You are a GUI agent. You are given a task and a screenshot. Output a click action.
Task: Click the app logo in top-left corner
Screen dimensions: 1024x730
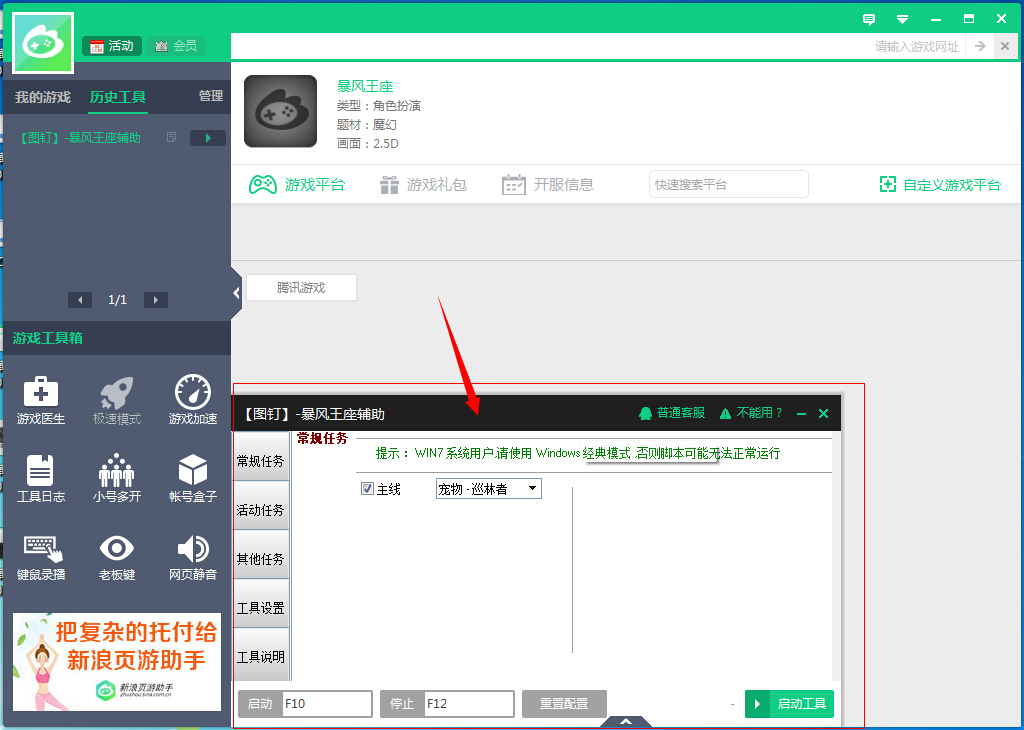pyautogui.click(x=43, y=43)
